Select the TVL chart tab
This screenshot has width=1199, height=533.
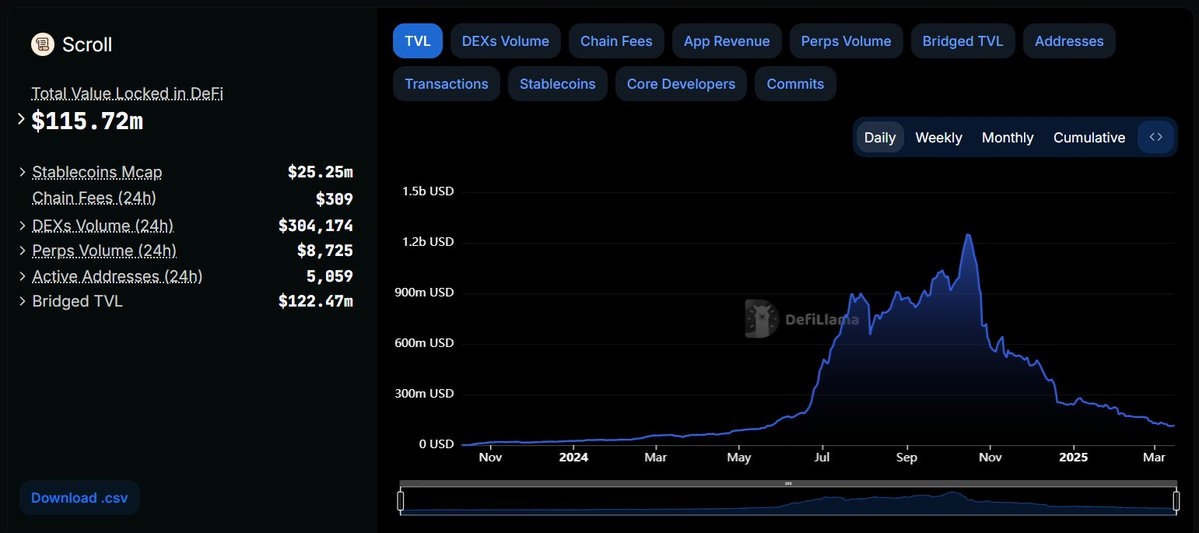[x=418, y=41]
